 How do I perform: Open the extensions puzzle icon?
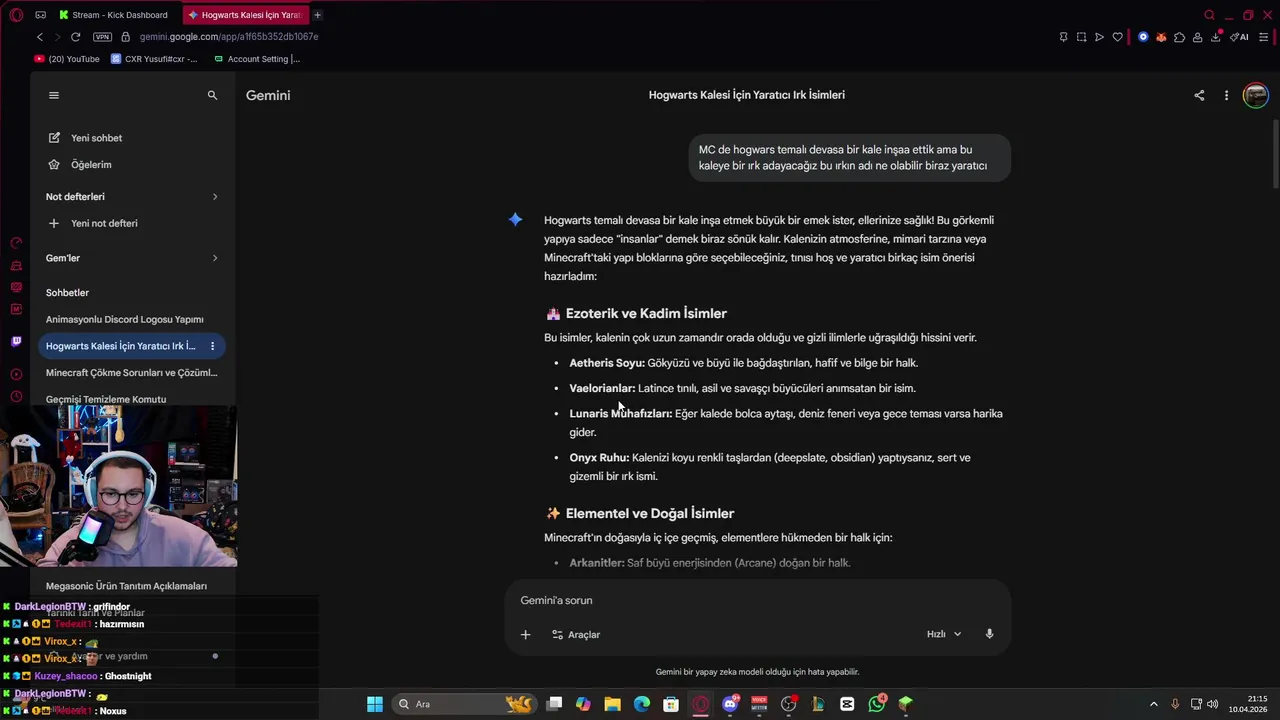(1179, 37)
